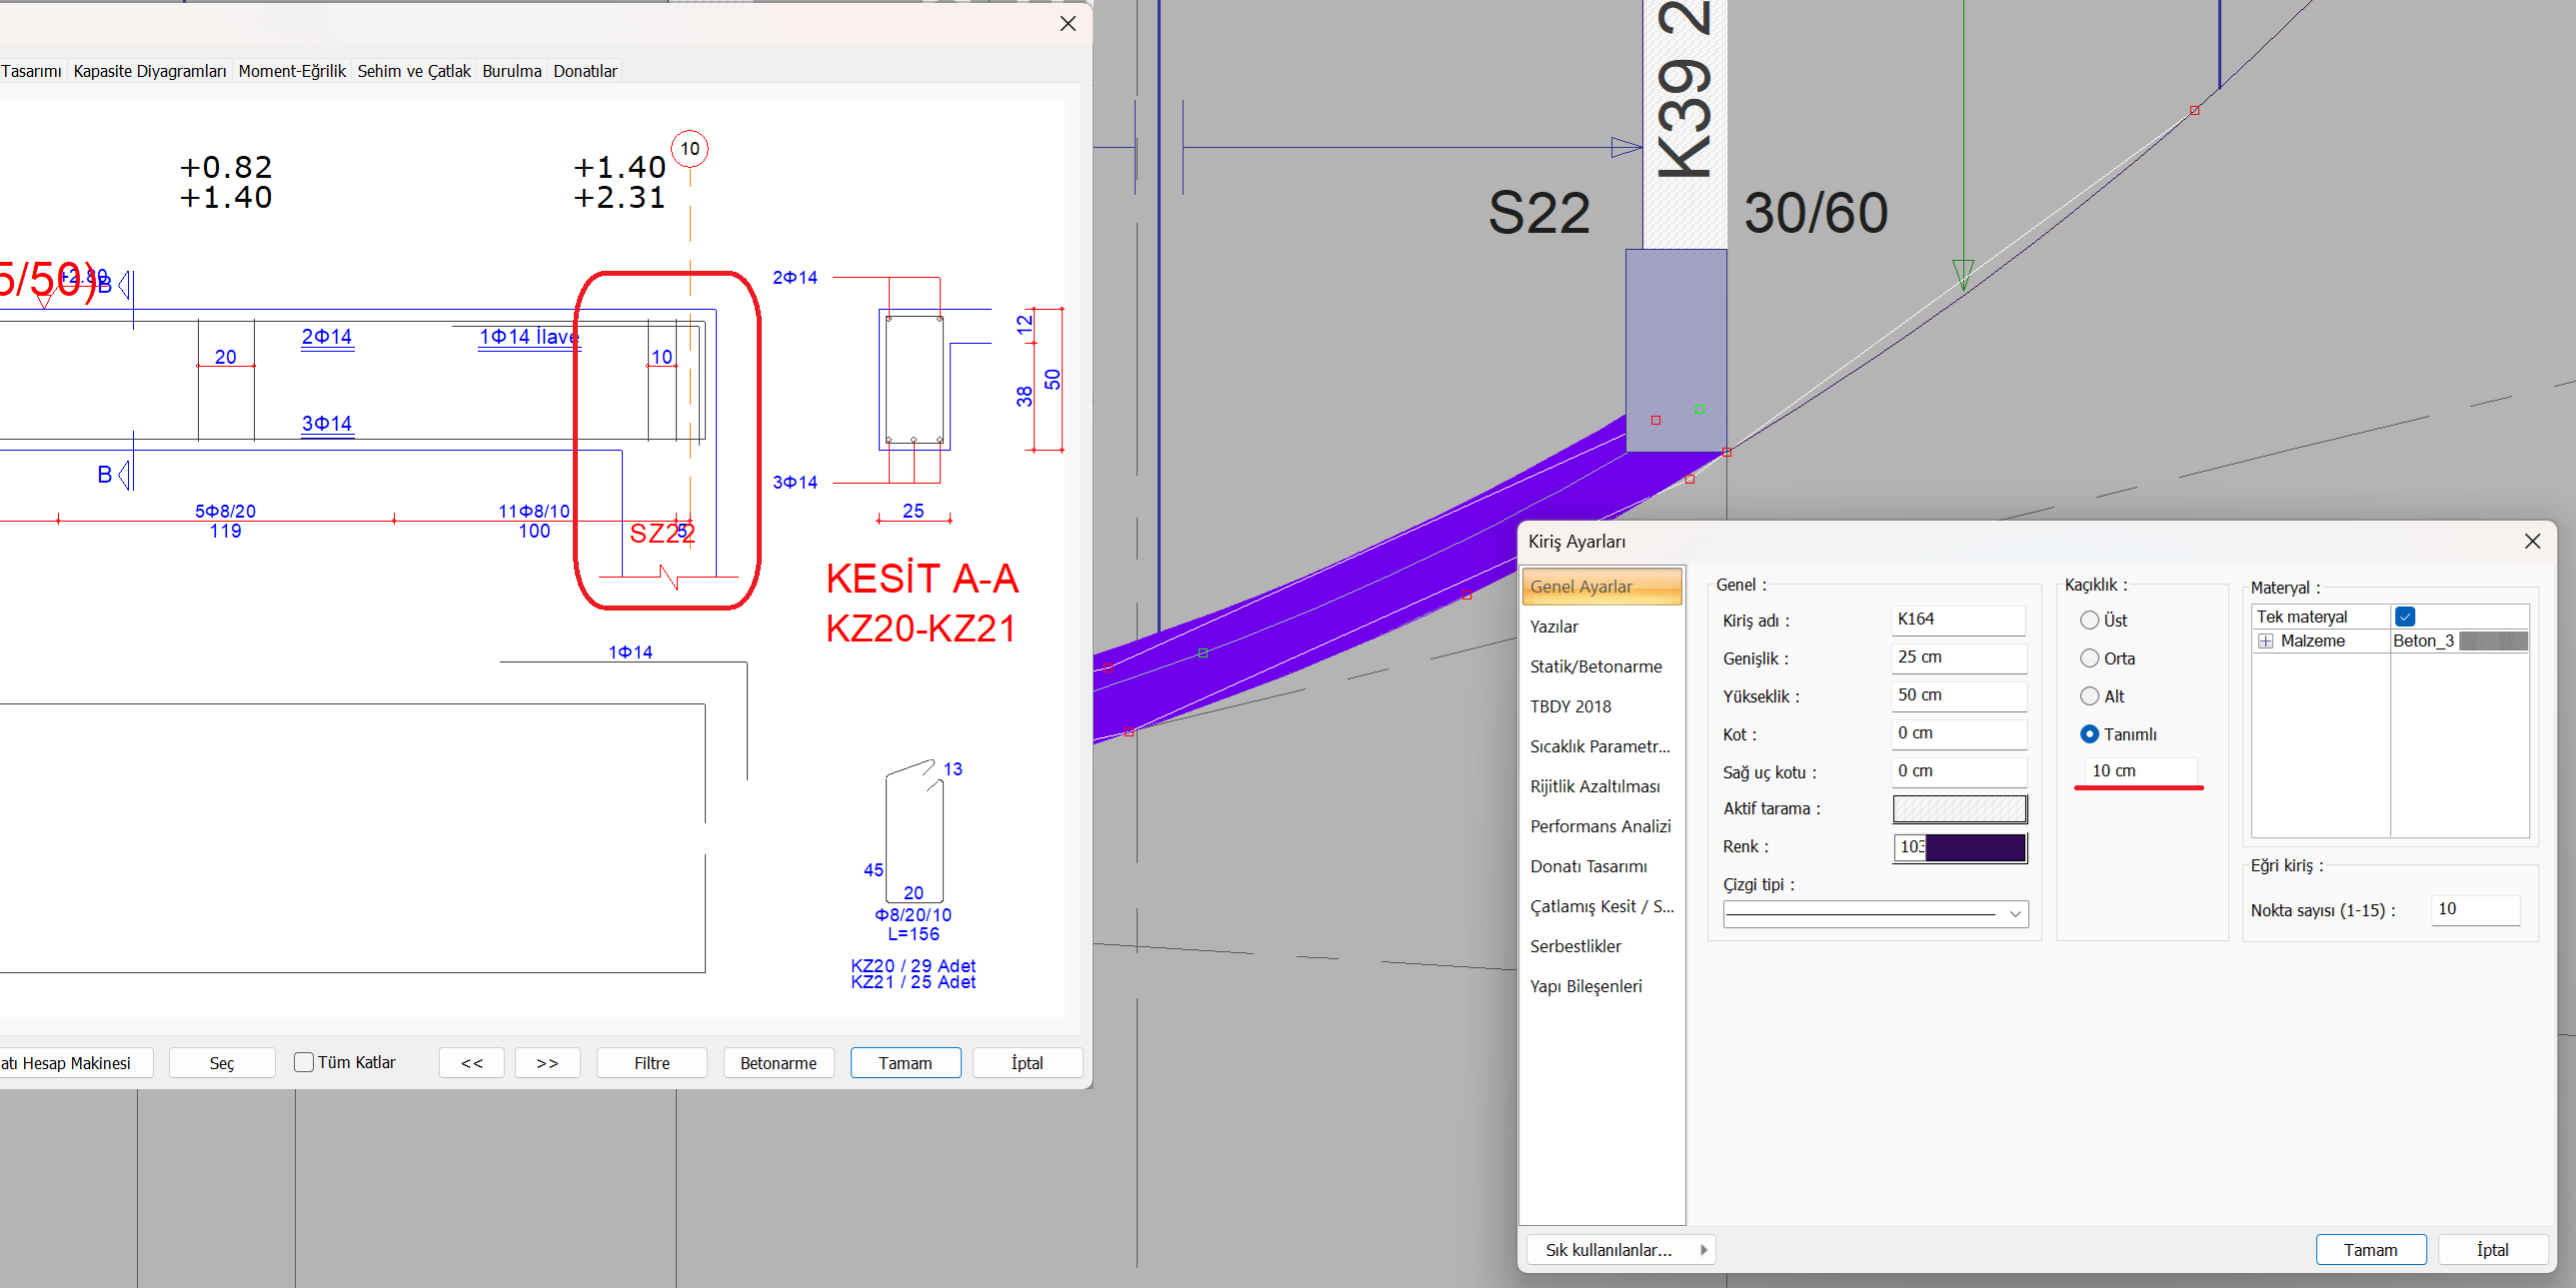Click the '11Φ8/10' stirrup spacing label
The width and height of the screenshot is (2576, 1288).
(x=534, y=511)
